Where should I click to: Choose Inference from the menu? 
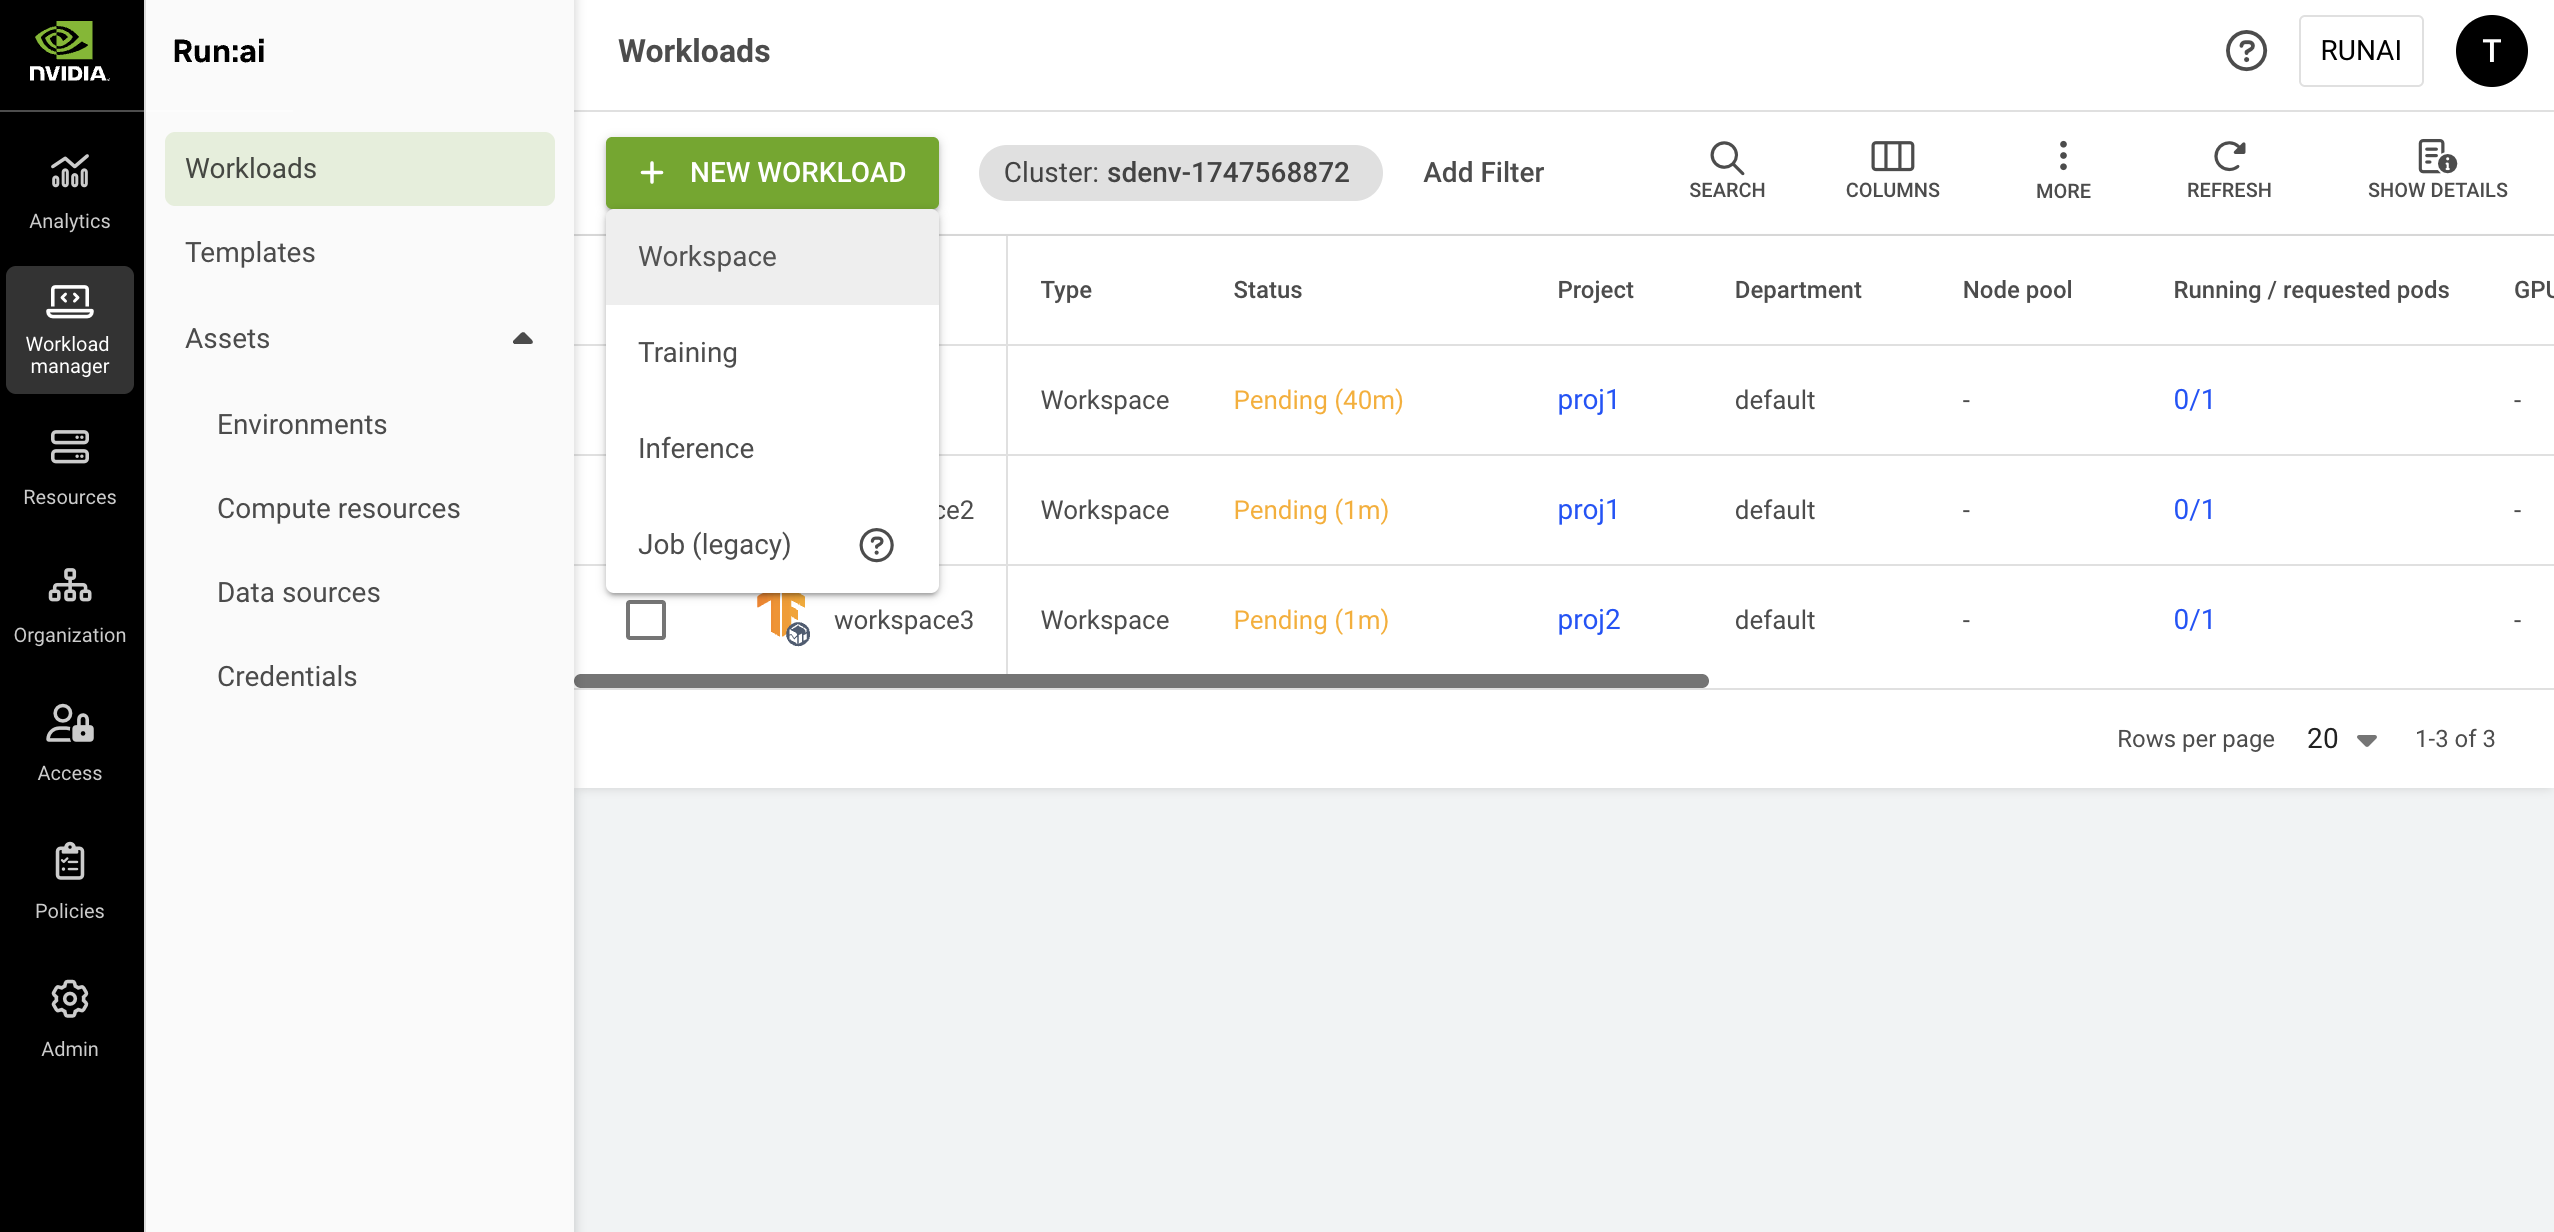(x=696, y=449)
